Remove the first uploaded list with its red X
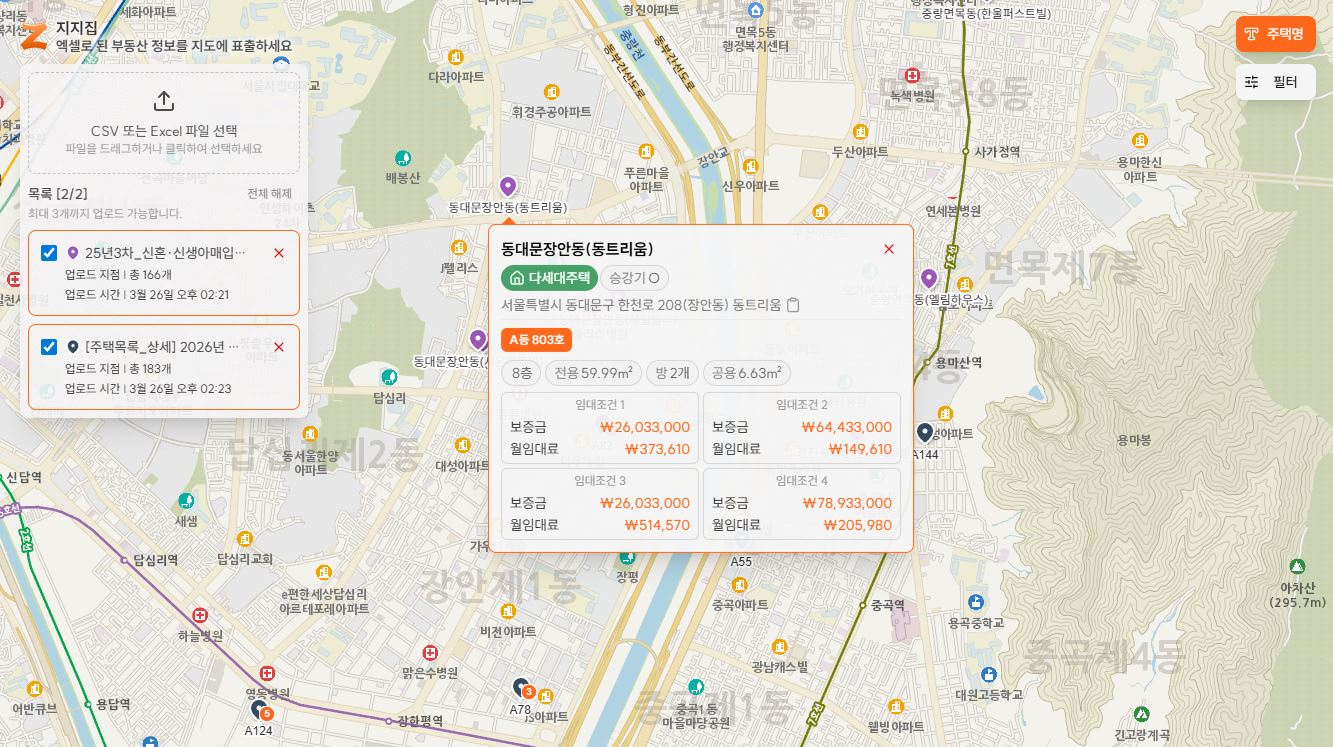 (x=279, y=253)
